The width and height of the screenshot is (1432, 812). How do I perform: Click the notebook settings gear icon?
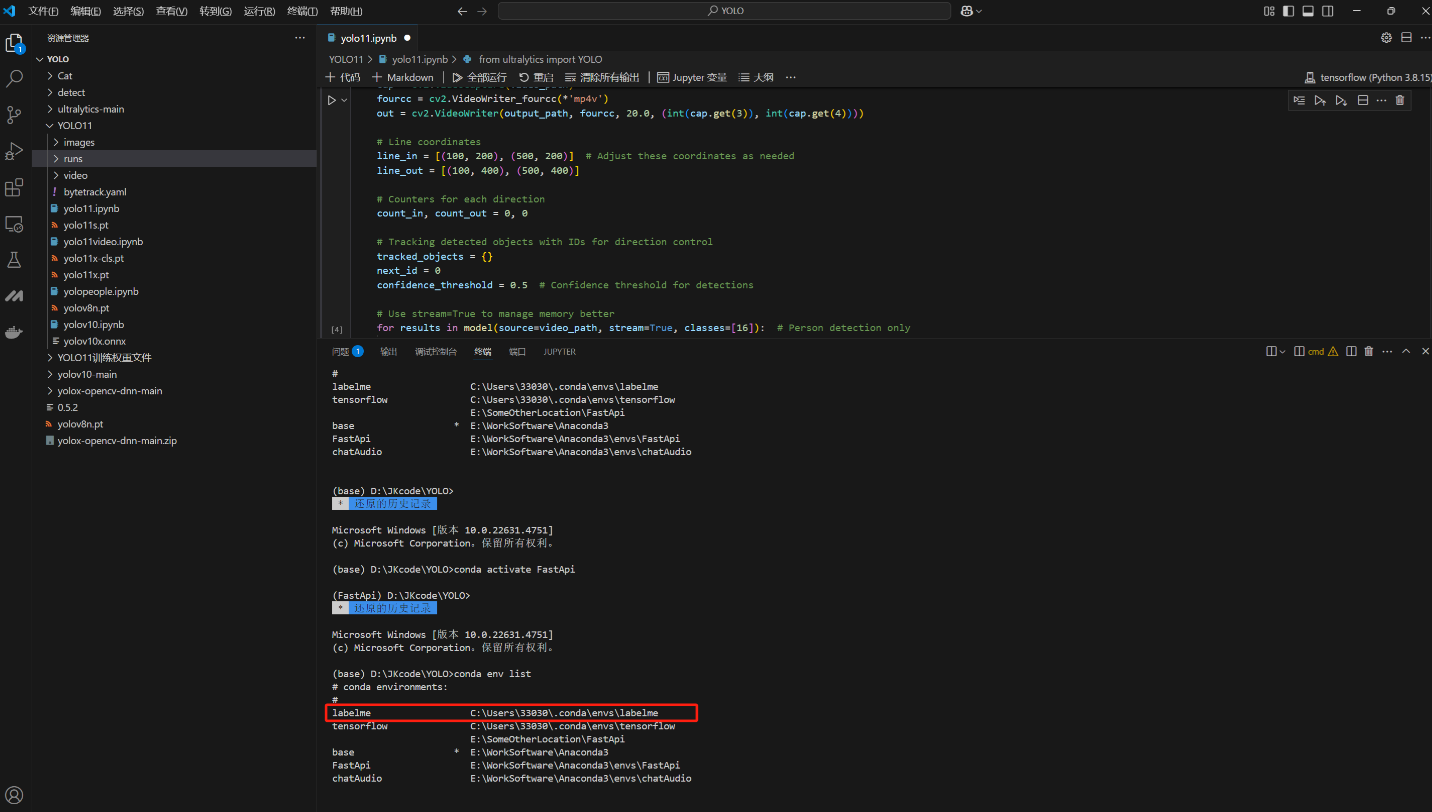(x=1386, y=38)
